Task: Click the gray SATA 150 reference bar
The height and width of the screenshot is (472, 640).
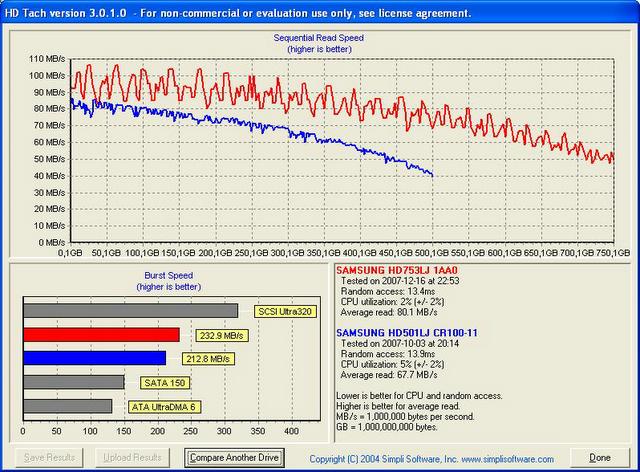Action: tap(74, 382)
